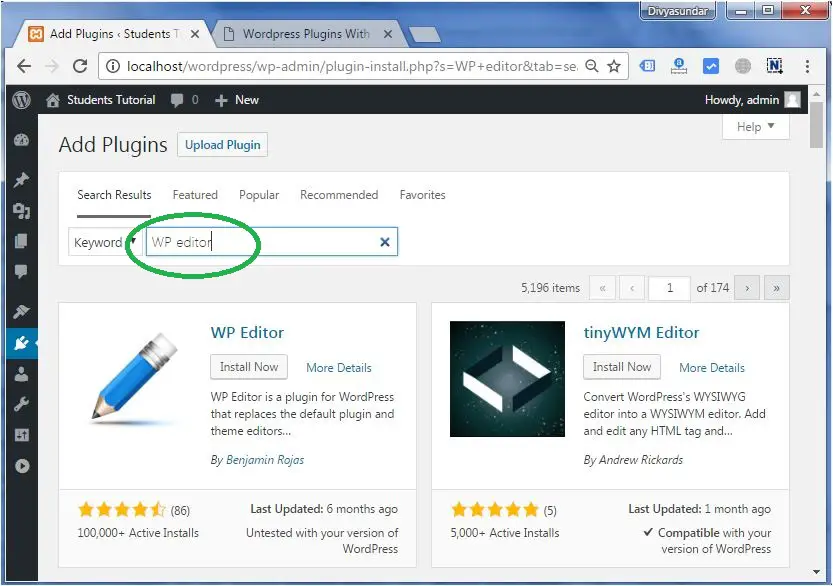Viewport: 833px width, 586px height.
Task: Click the WordPress logo in admin bar
Action: 21,100
